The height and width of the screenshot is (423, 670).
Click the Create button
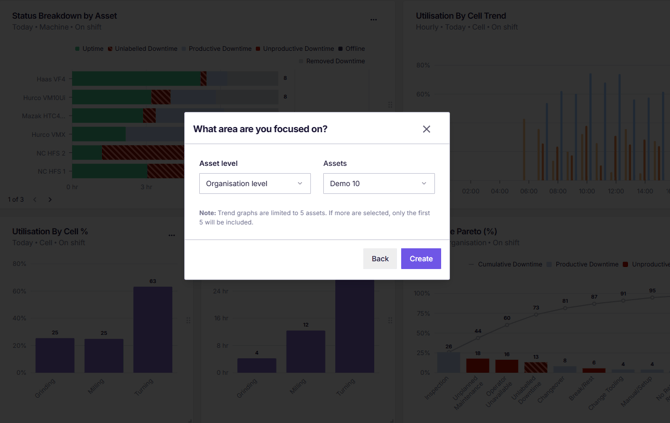point(421,258)
